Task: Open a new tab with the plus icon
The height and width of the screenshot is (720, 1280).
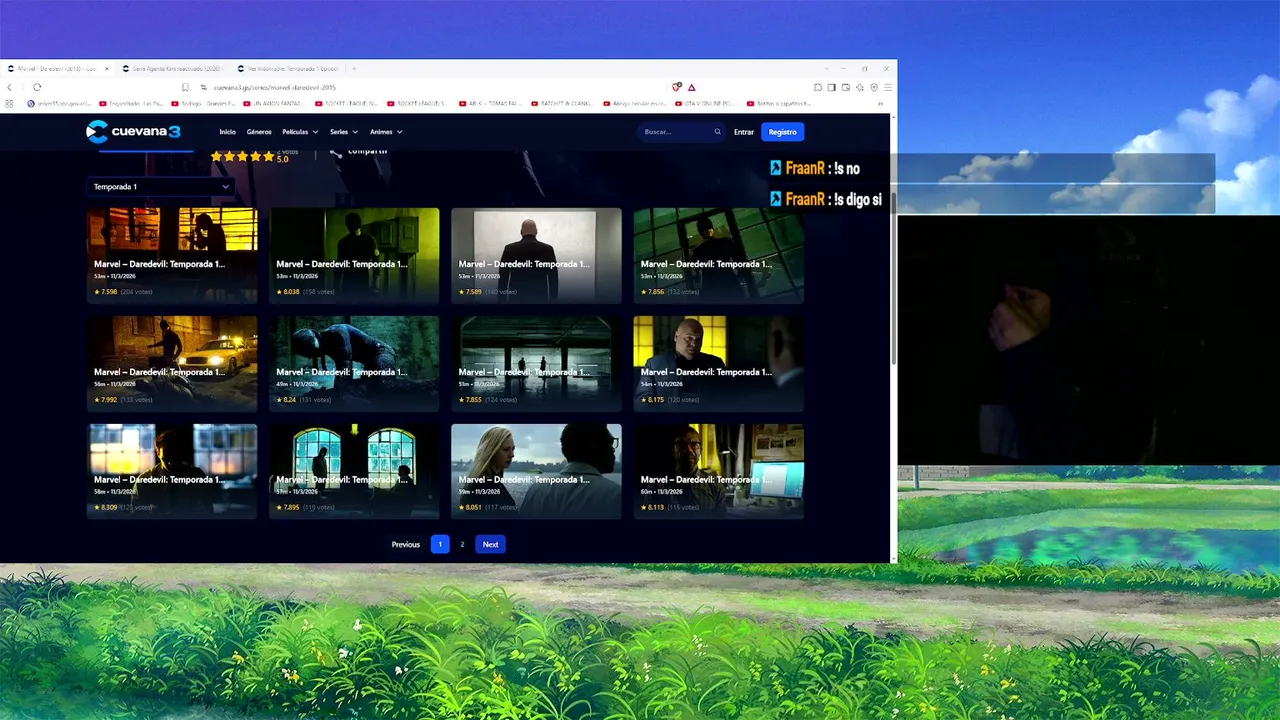Action: pos(354,69)
